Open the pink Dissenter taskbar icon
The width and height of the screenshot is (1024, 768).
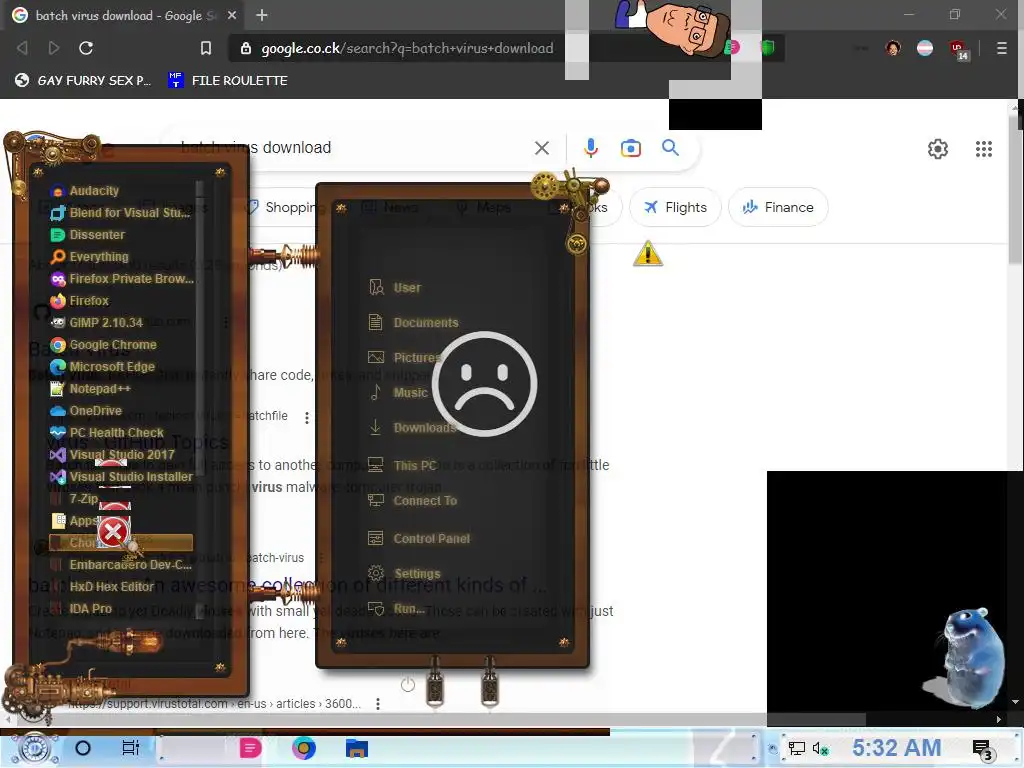point(249,748)
